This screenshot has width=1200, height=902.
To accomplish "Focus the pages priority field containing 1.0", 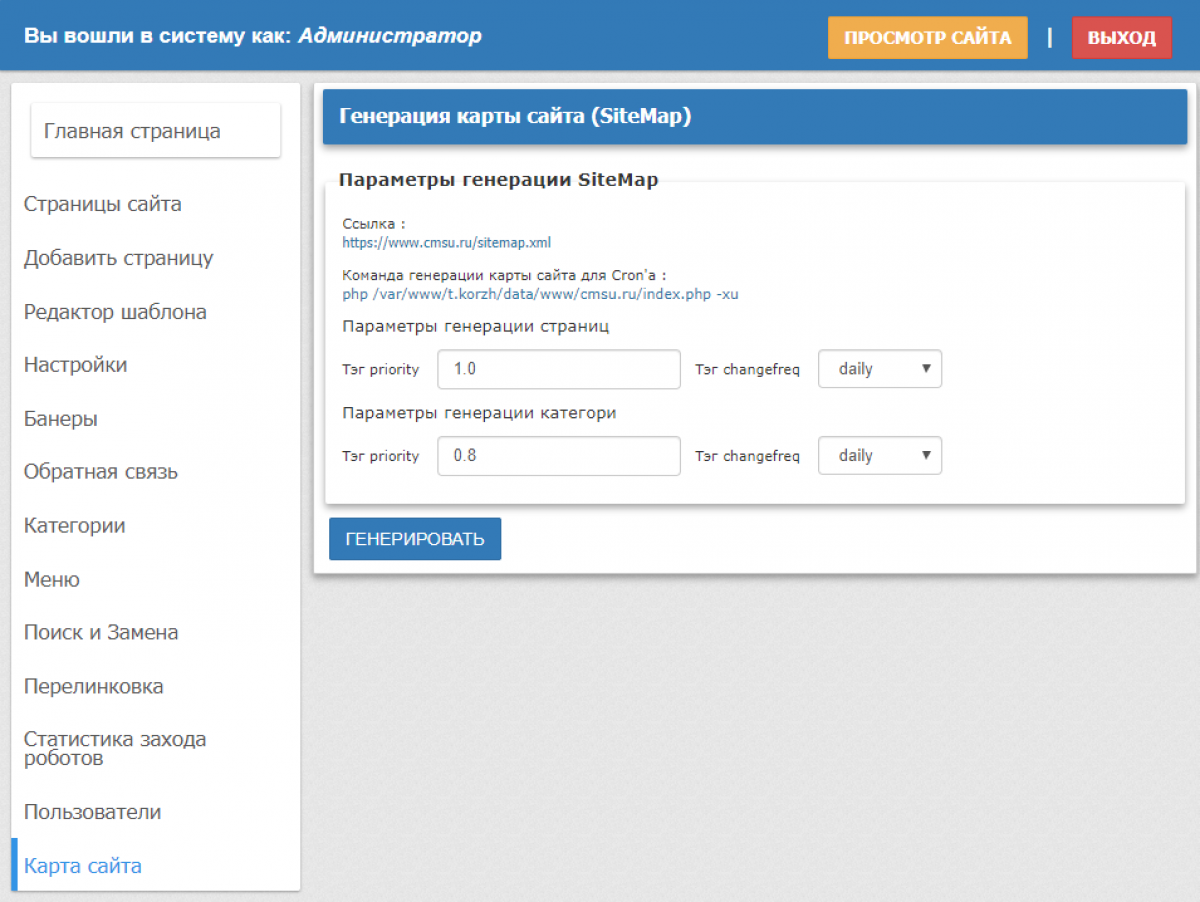I will [559, 369].
